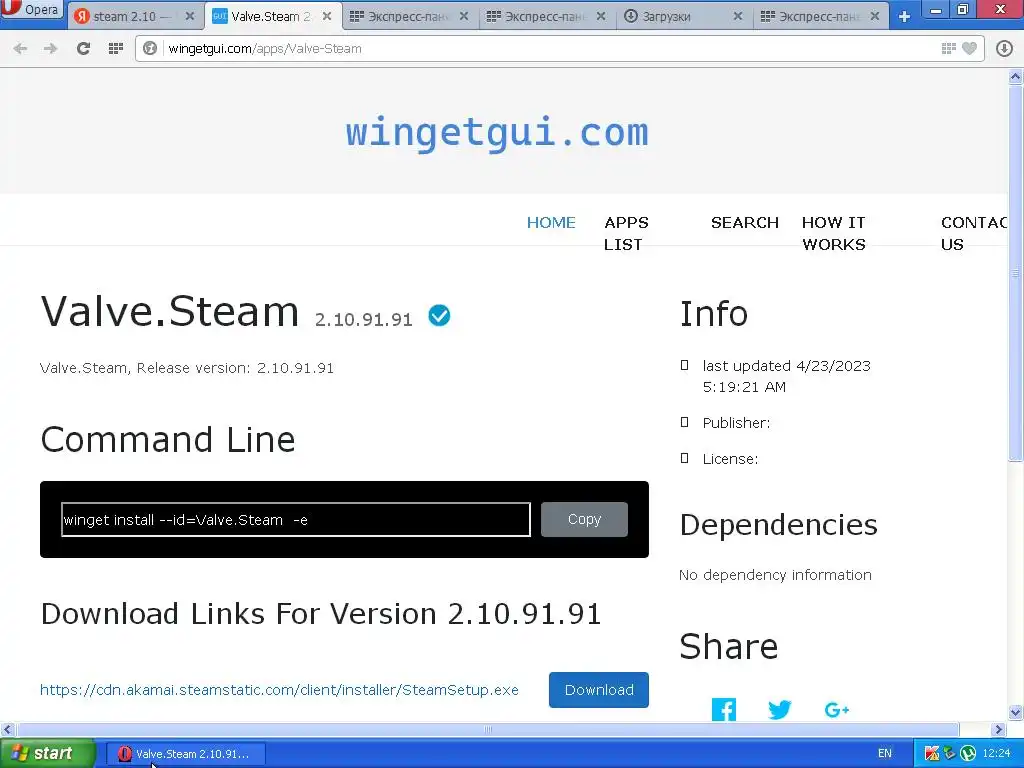The image size is (1024, 768).
Task: Click the License info entry
Action: (730, 459)
